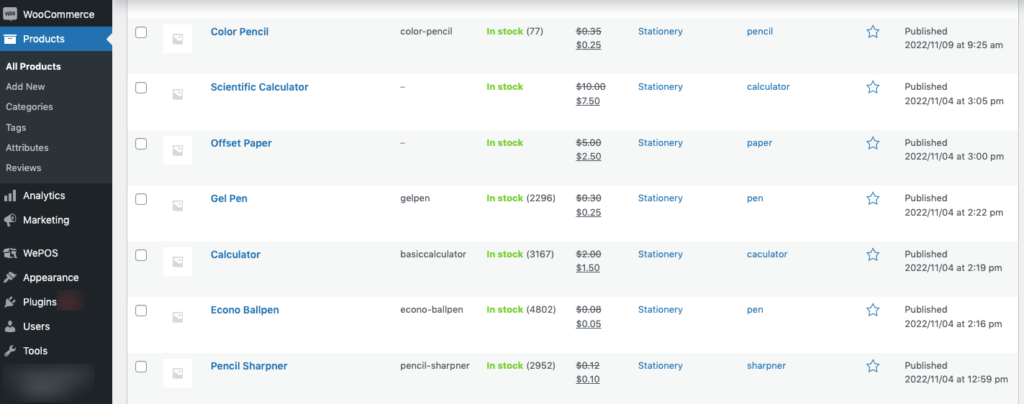This screenshot has width=1024, height=404.
Task: Go to Attributes in Products submenu
Action: [27, 148]
